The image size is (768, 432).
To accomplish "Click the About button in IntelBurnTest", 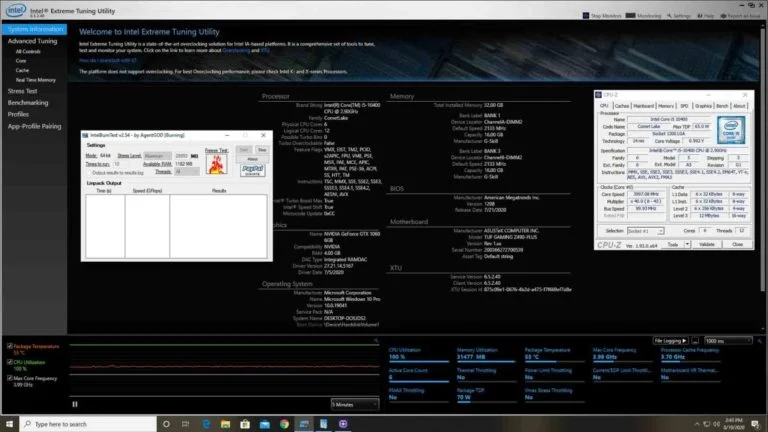I will tap(252, 159).
